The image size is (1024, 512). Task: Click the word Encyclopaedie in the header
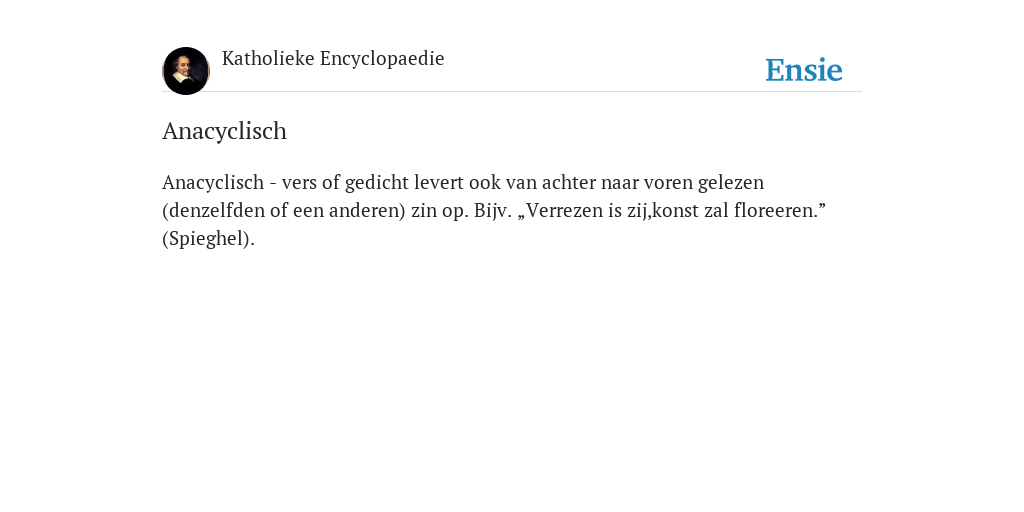(382, 59)
